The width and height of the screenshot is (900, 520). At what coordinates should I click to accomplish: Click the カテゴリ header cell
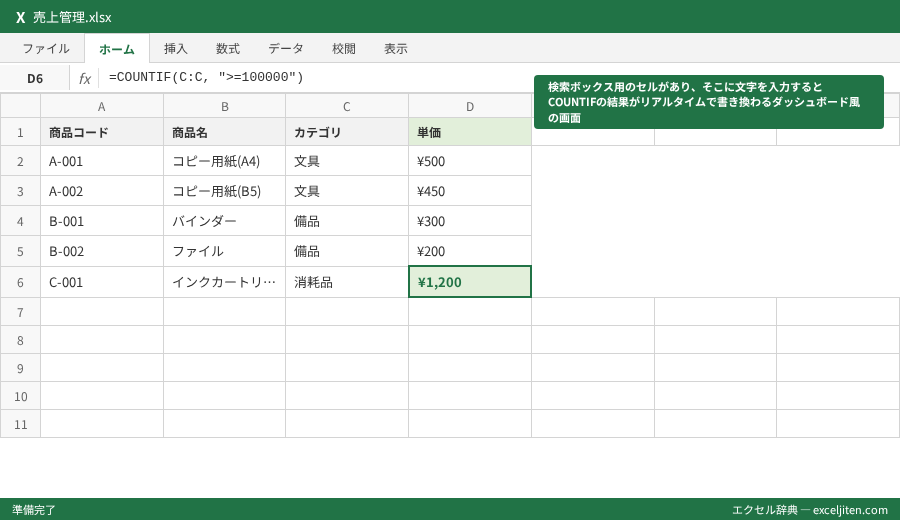(x=347, y=132)
